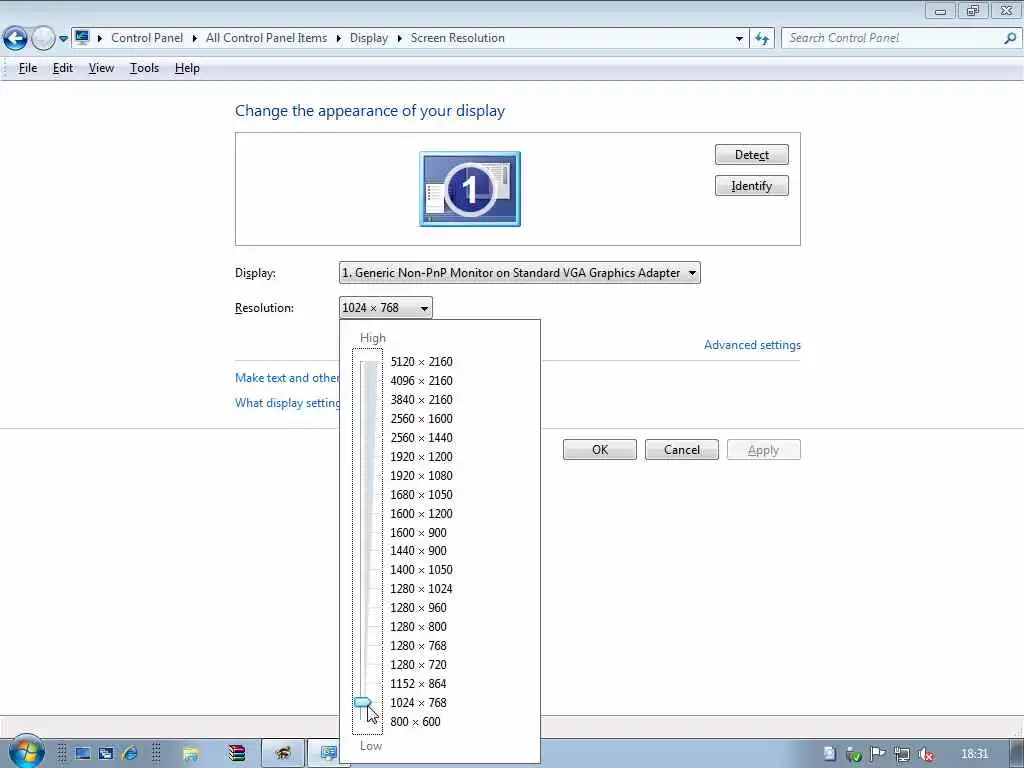Open 'What display settings' help link
1024x768 pixels.
pyautogui.click(x=287, y=403)
